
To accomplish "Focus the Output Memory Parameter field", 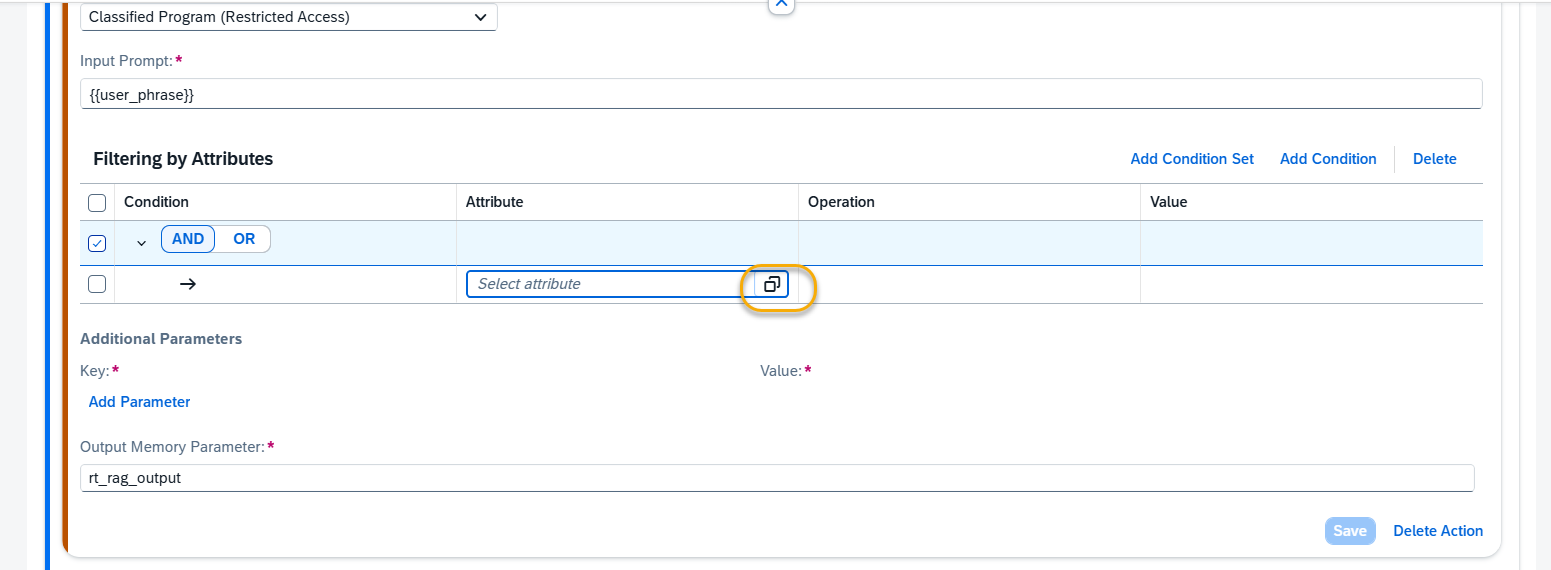I will point(777,478).
